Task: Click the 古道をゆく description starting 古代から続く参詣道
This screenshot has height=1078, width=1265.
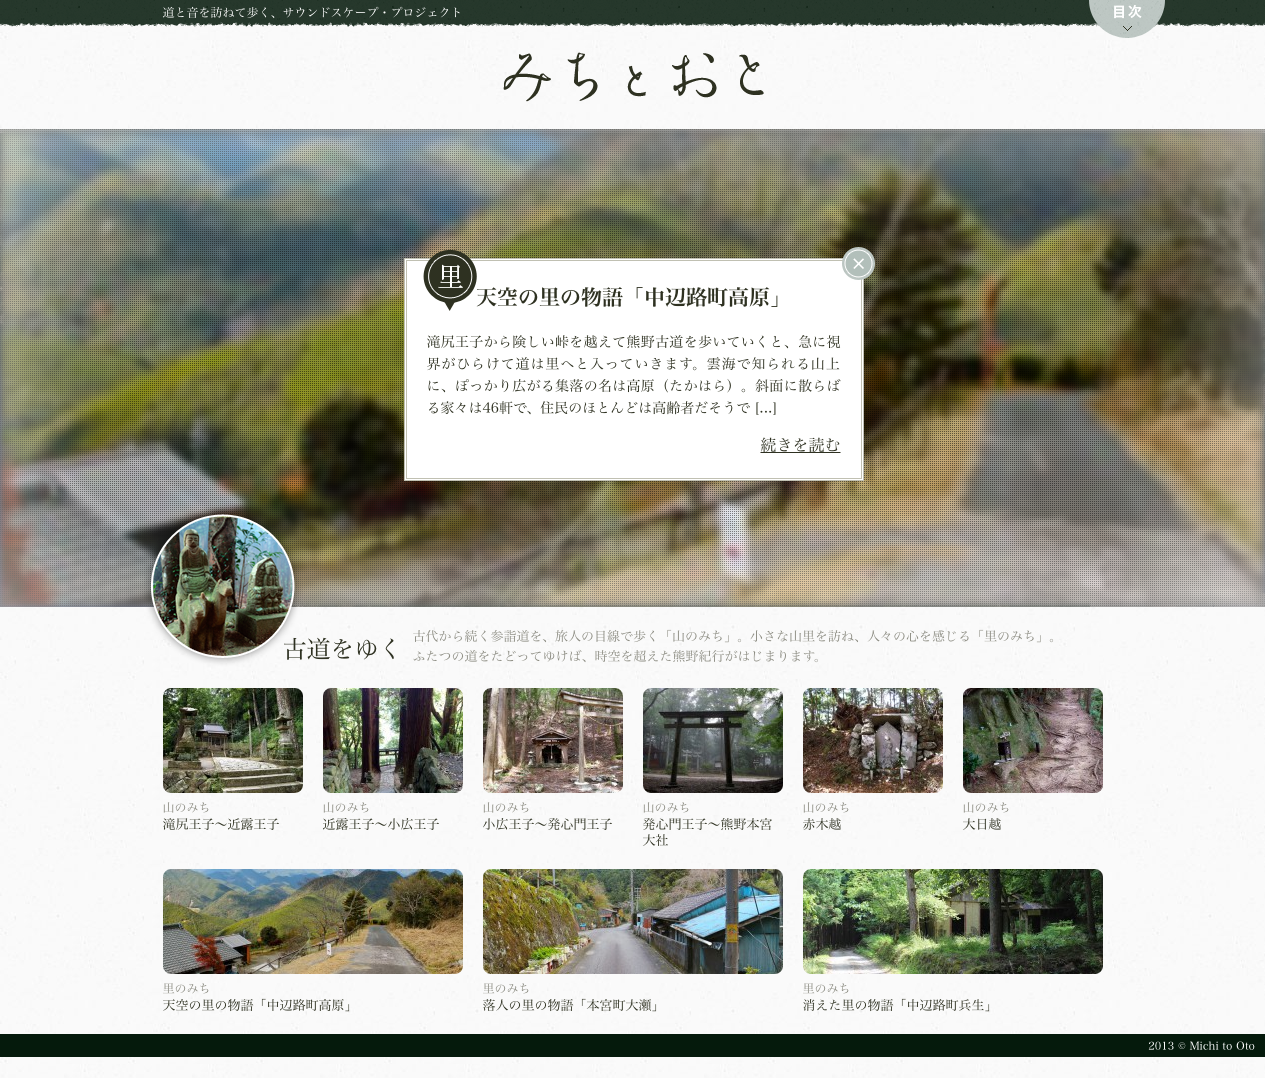Action: pos(737,646)
